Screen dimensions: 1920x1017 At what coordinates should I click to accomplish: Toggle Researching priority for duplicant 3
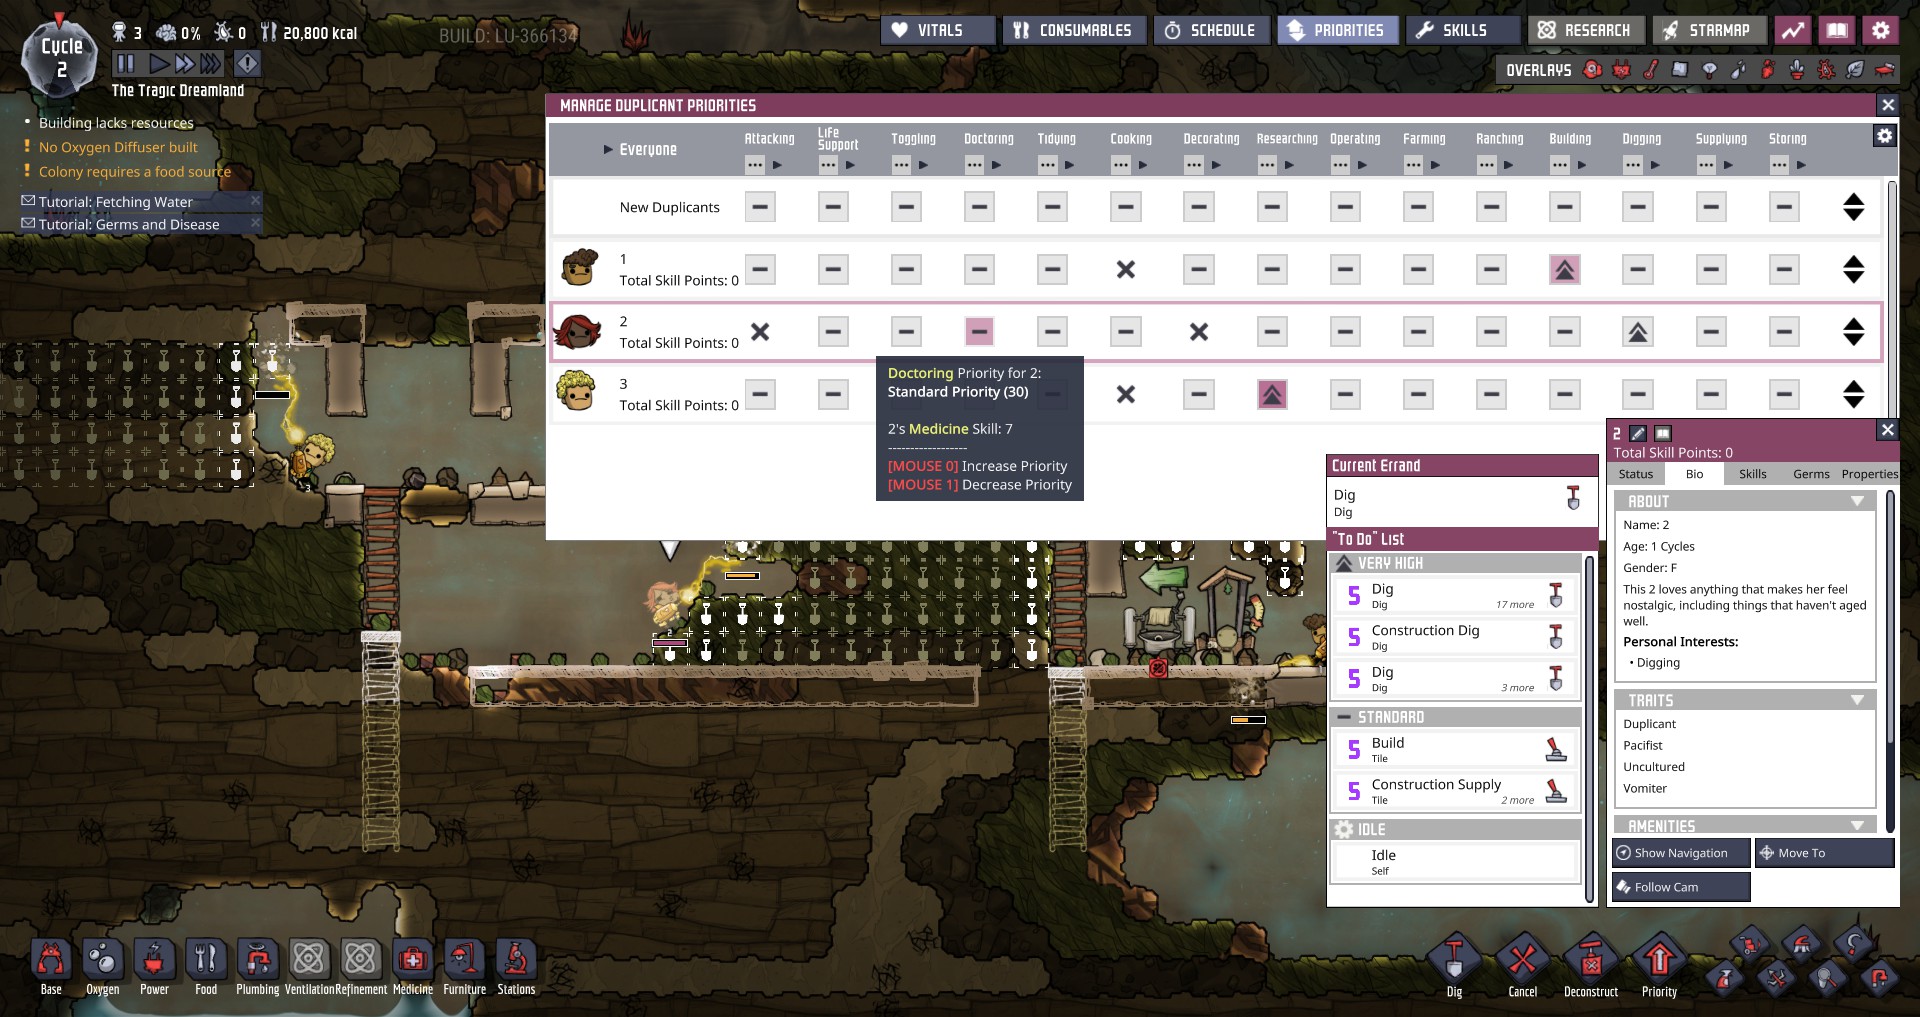1272,394
